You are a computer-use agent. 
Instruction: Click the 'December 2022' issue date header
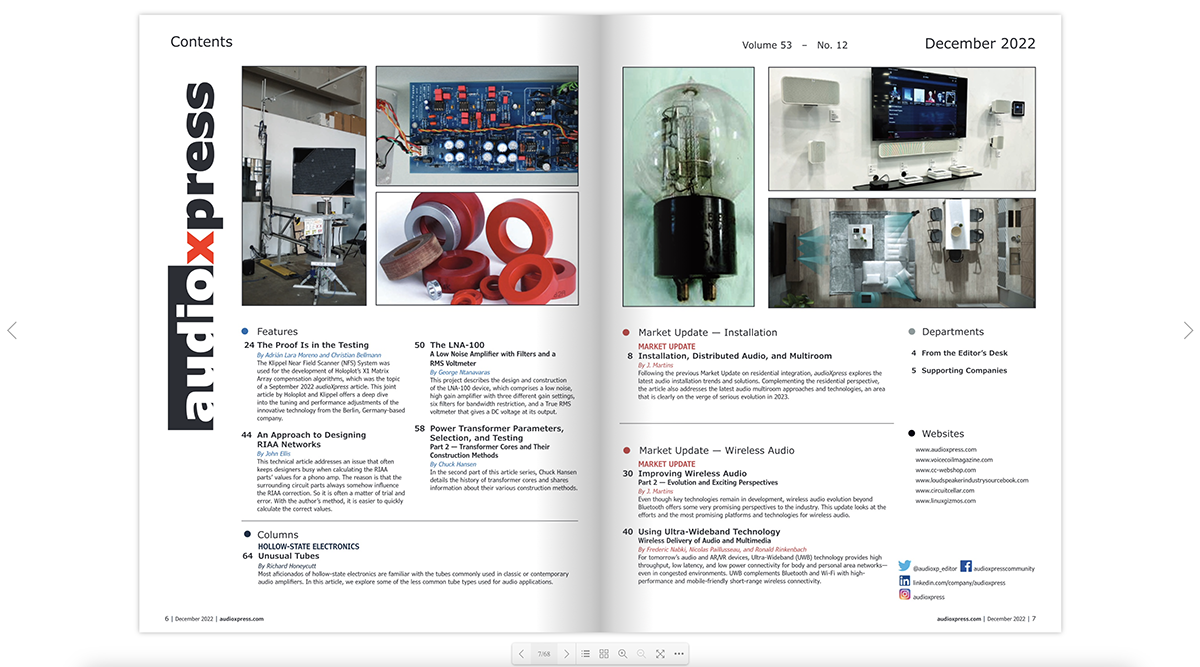tap(980, 44)
